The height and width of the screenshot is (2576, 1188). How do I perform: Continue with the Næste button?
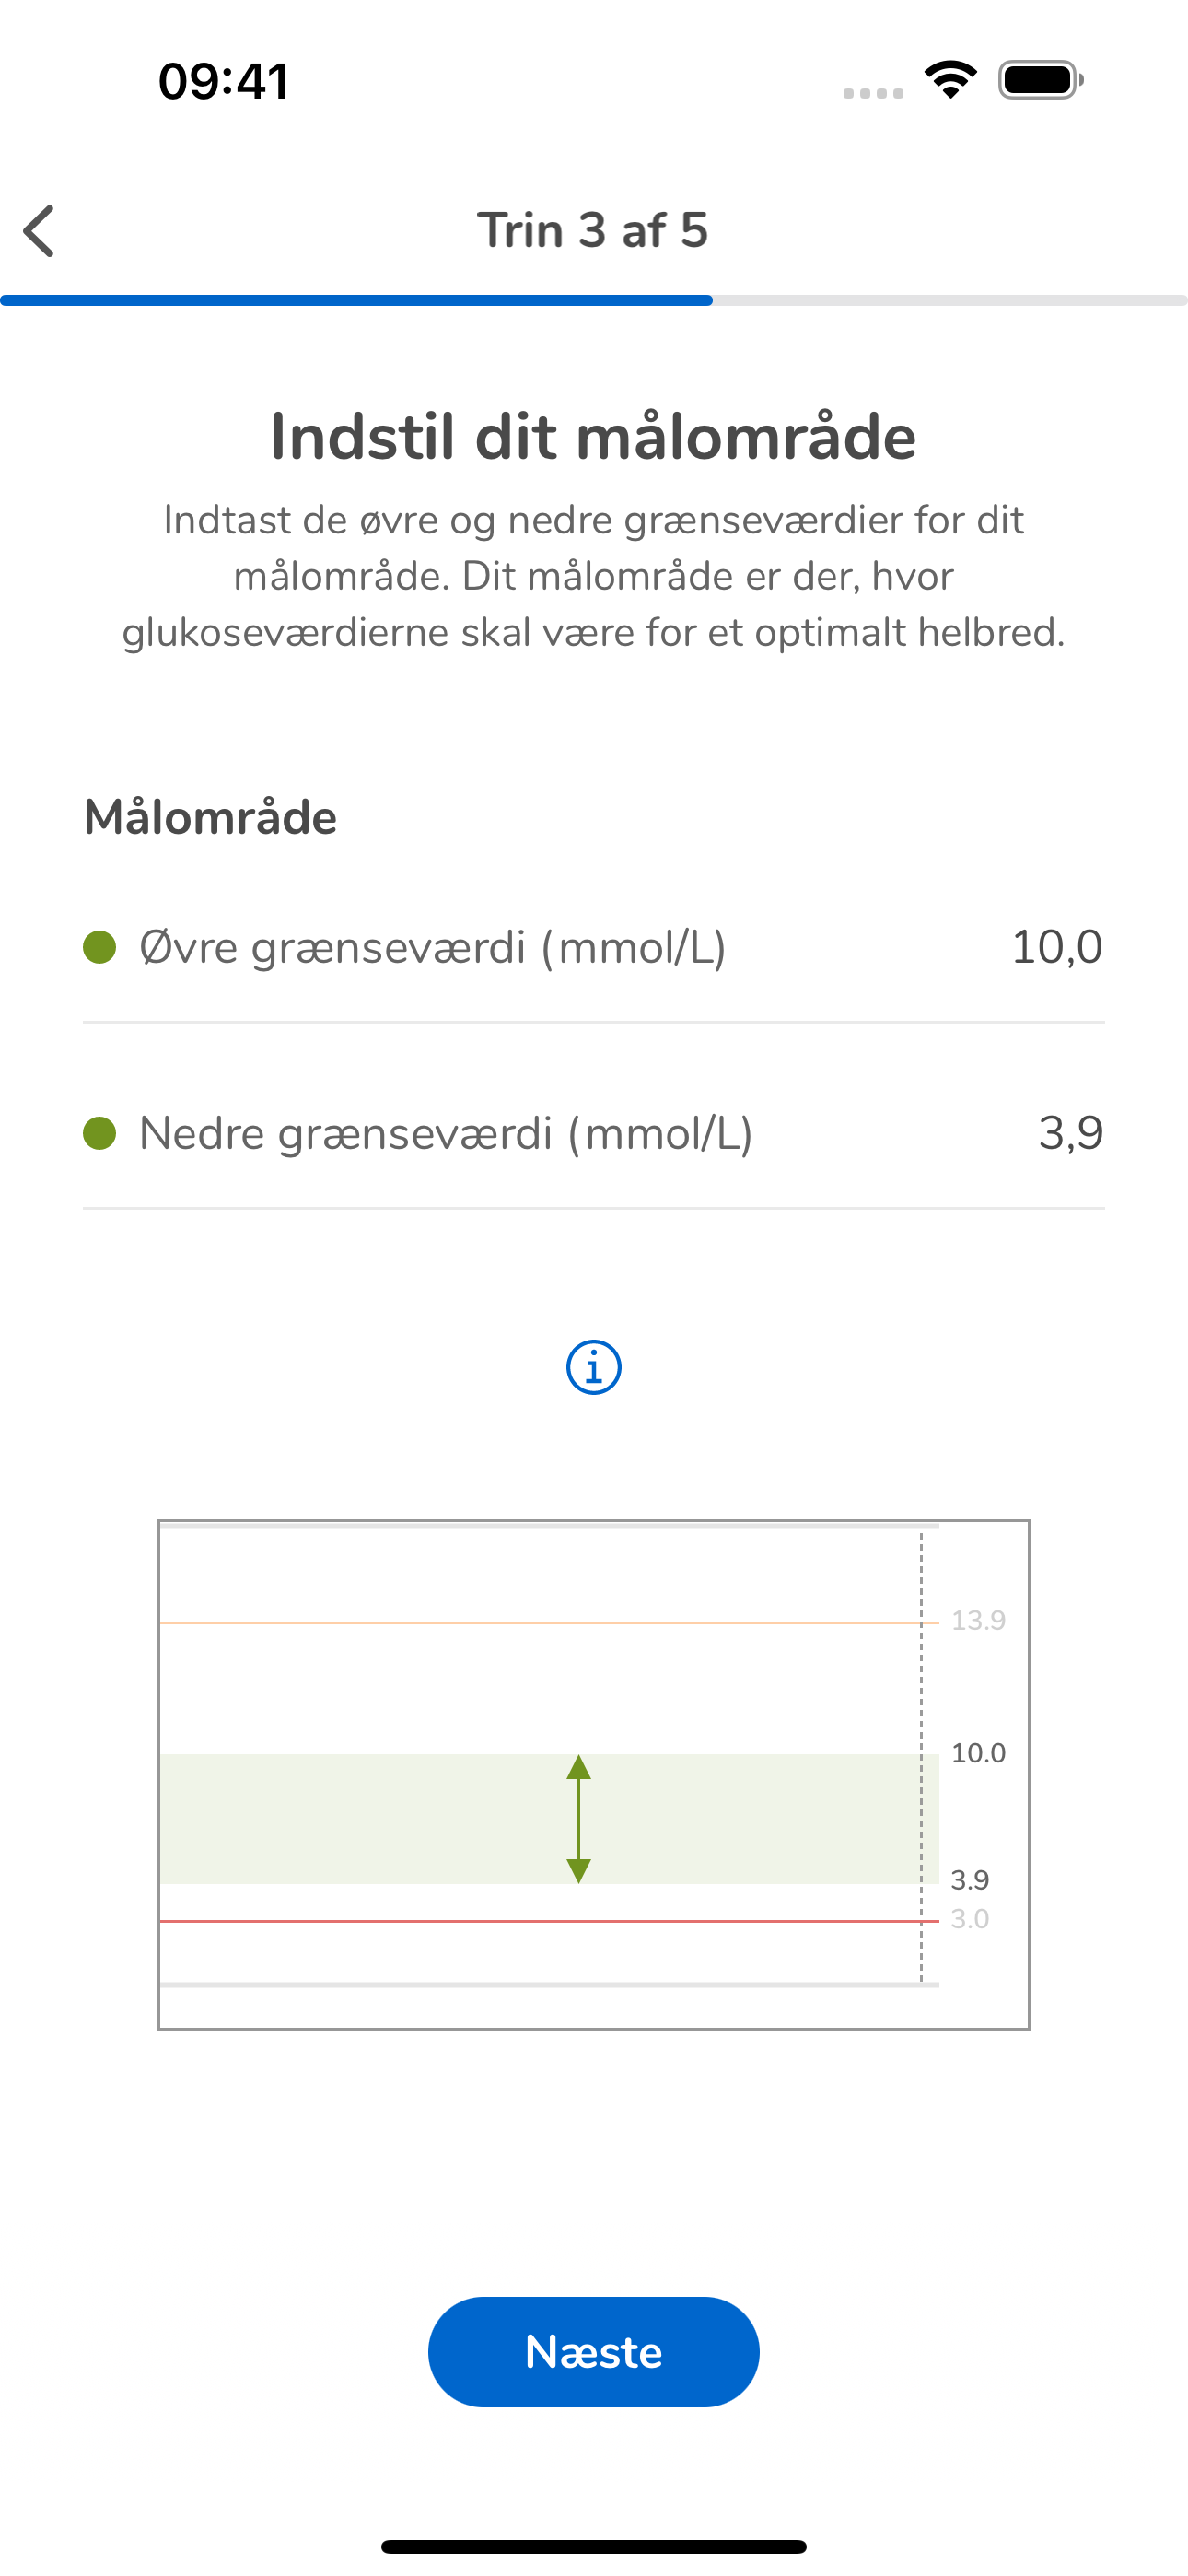(594, 2352)
